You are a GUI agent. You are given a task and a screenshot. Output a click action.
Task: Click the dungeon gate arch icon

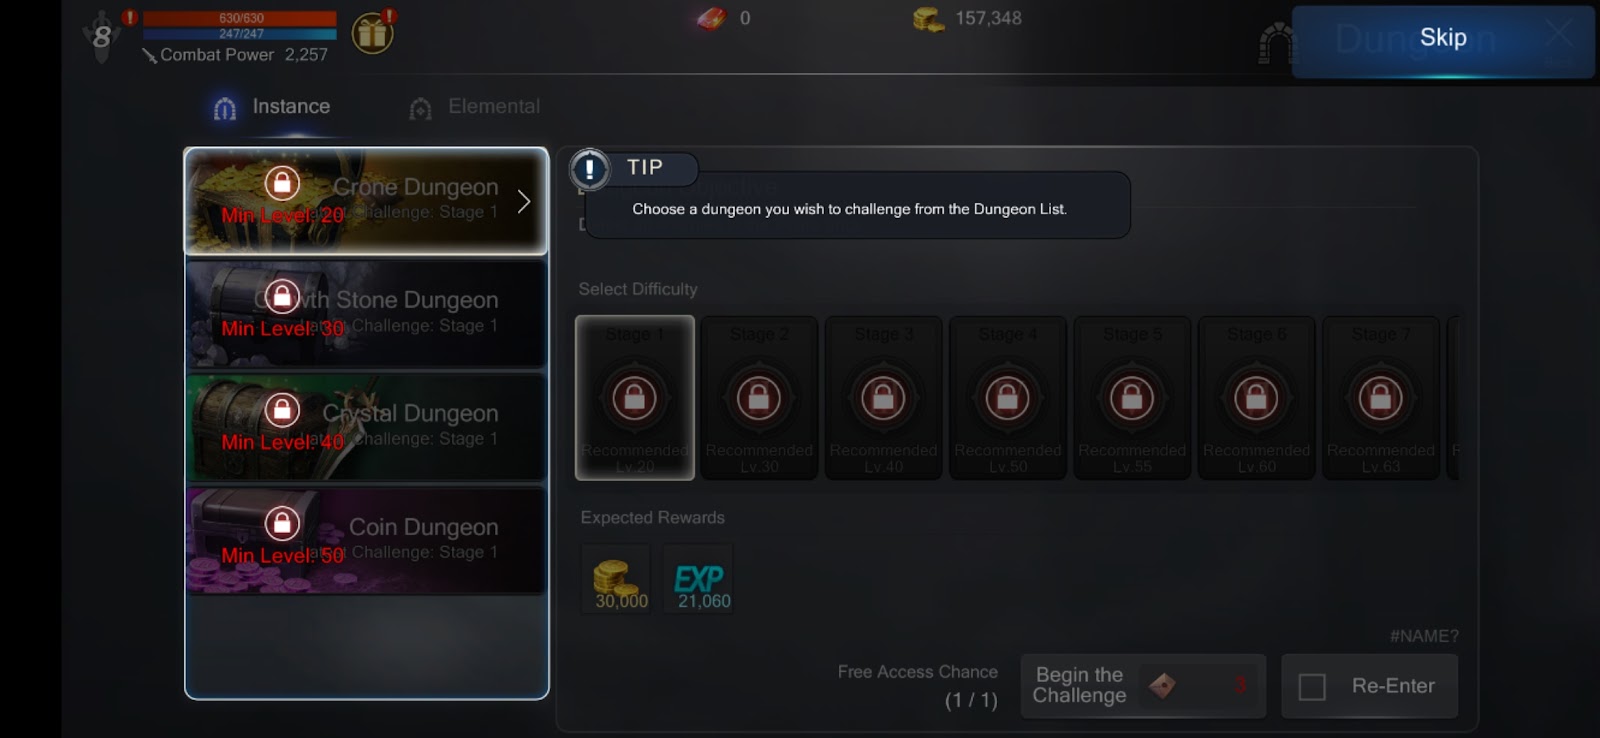(1276, 43)
